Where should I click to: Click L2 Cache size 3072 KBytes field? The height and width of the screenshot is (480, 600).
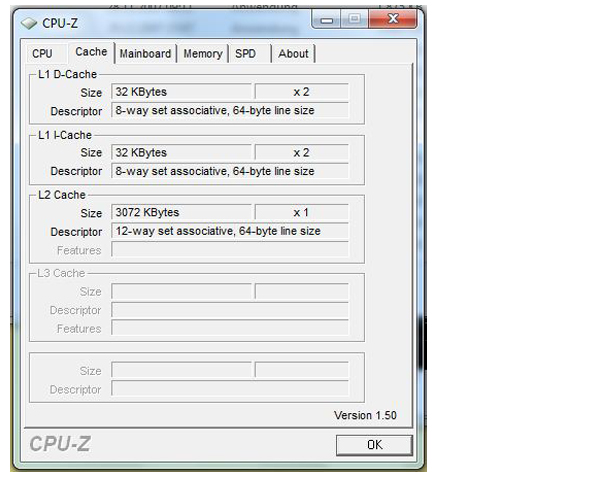coord(181,212)
